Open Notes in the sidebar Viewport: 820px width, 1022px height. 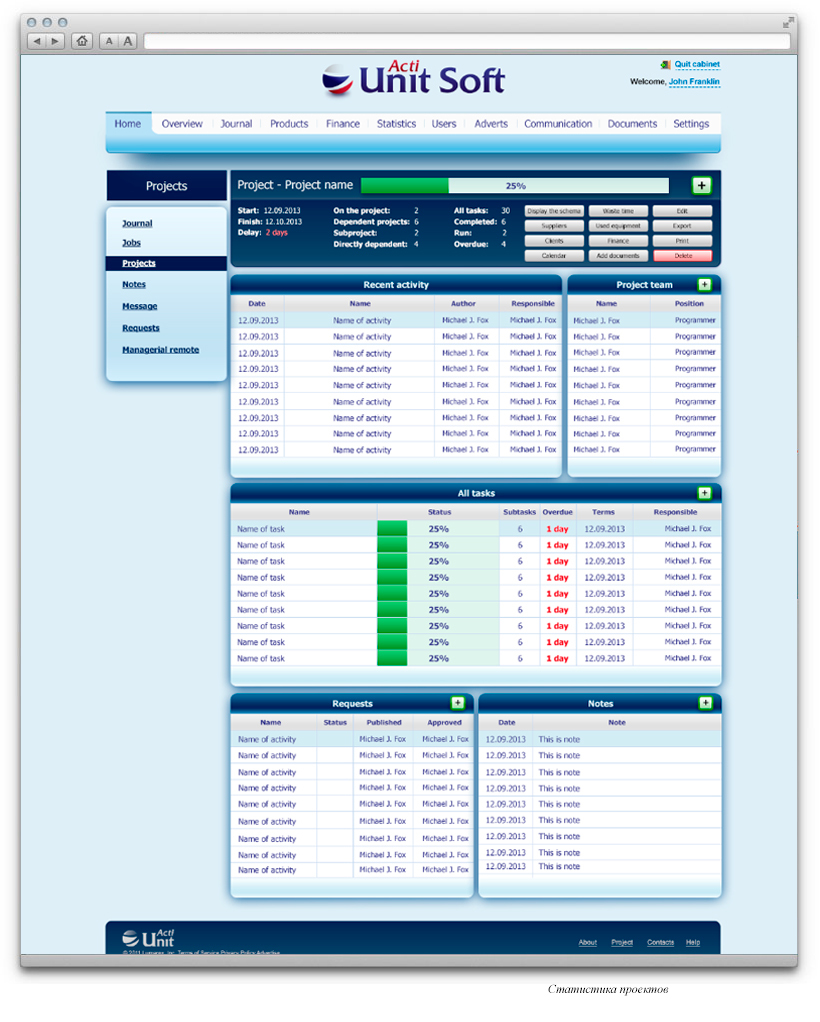tap(134, 284)
